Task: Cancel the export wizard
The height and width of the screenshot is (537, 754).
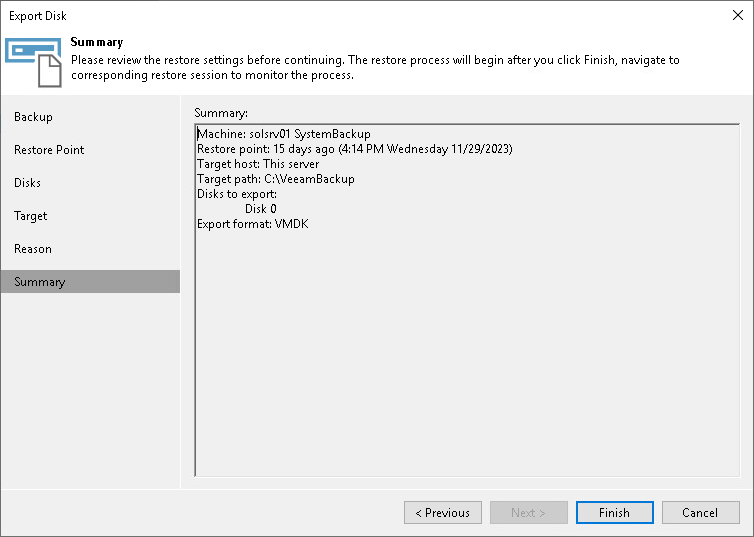Action: [x=701, y=512]
